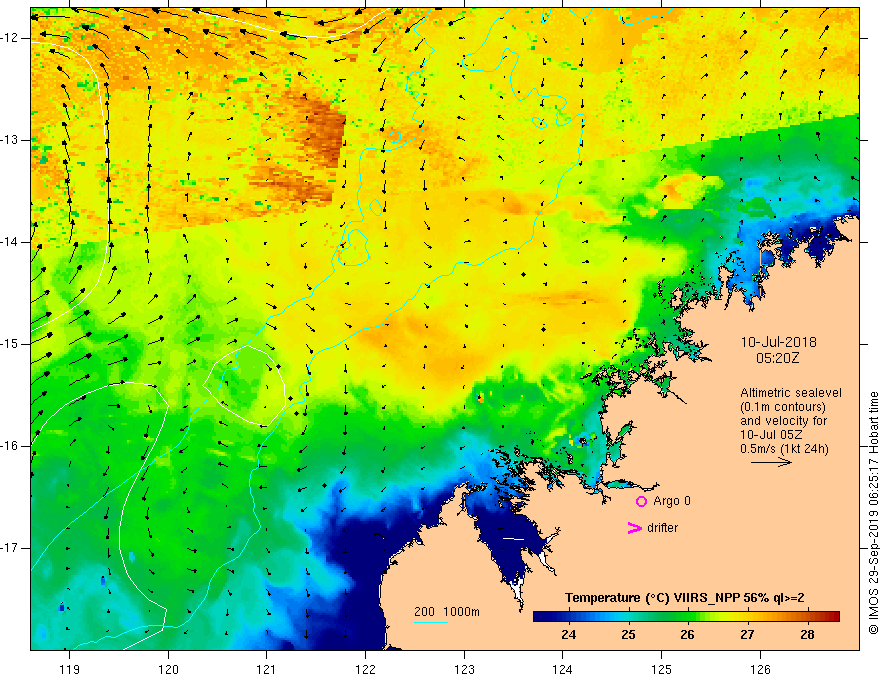
Task: Click the "10-Jul-2018" date text
Action: click(x=778, y=342)
